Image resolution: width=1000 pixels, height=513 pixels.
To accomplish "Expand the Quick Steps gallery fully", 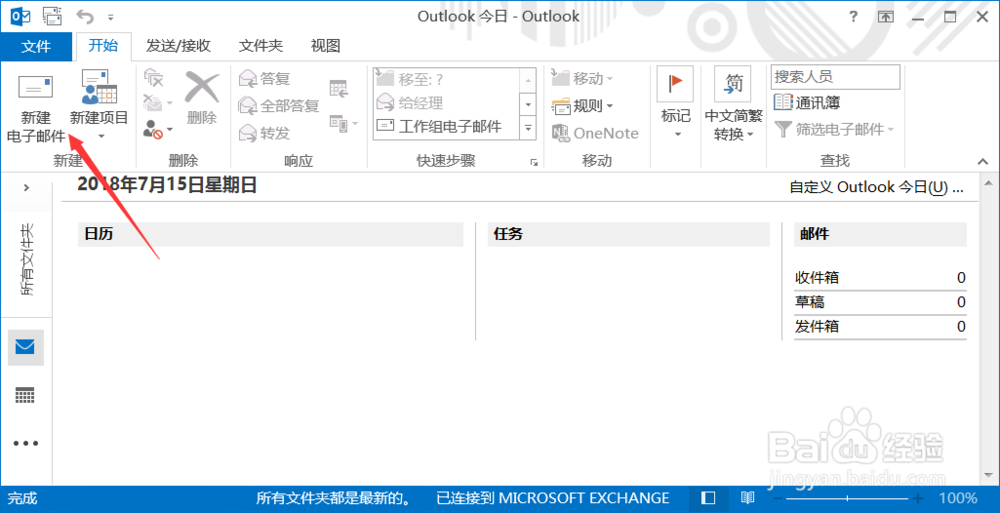I will [x=528, y=127].
